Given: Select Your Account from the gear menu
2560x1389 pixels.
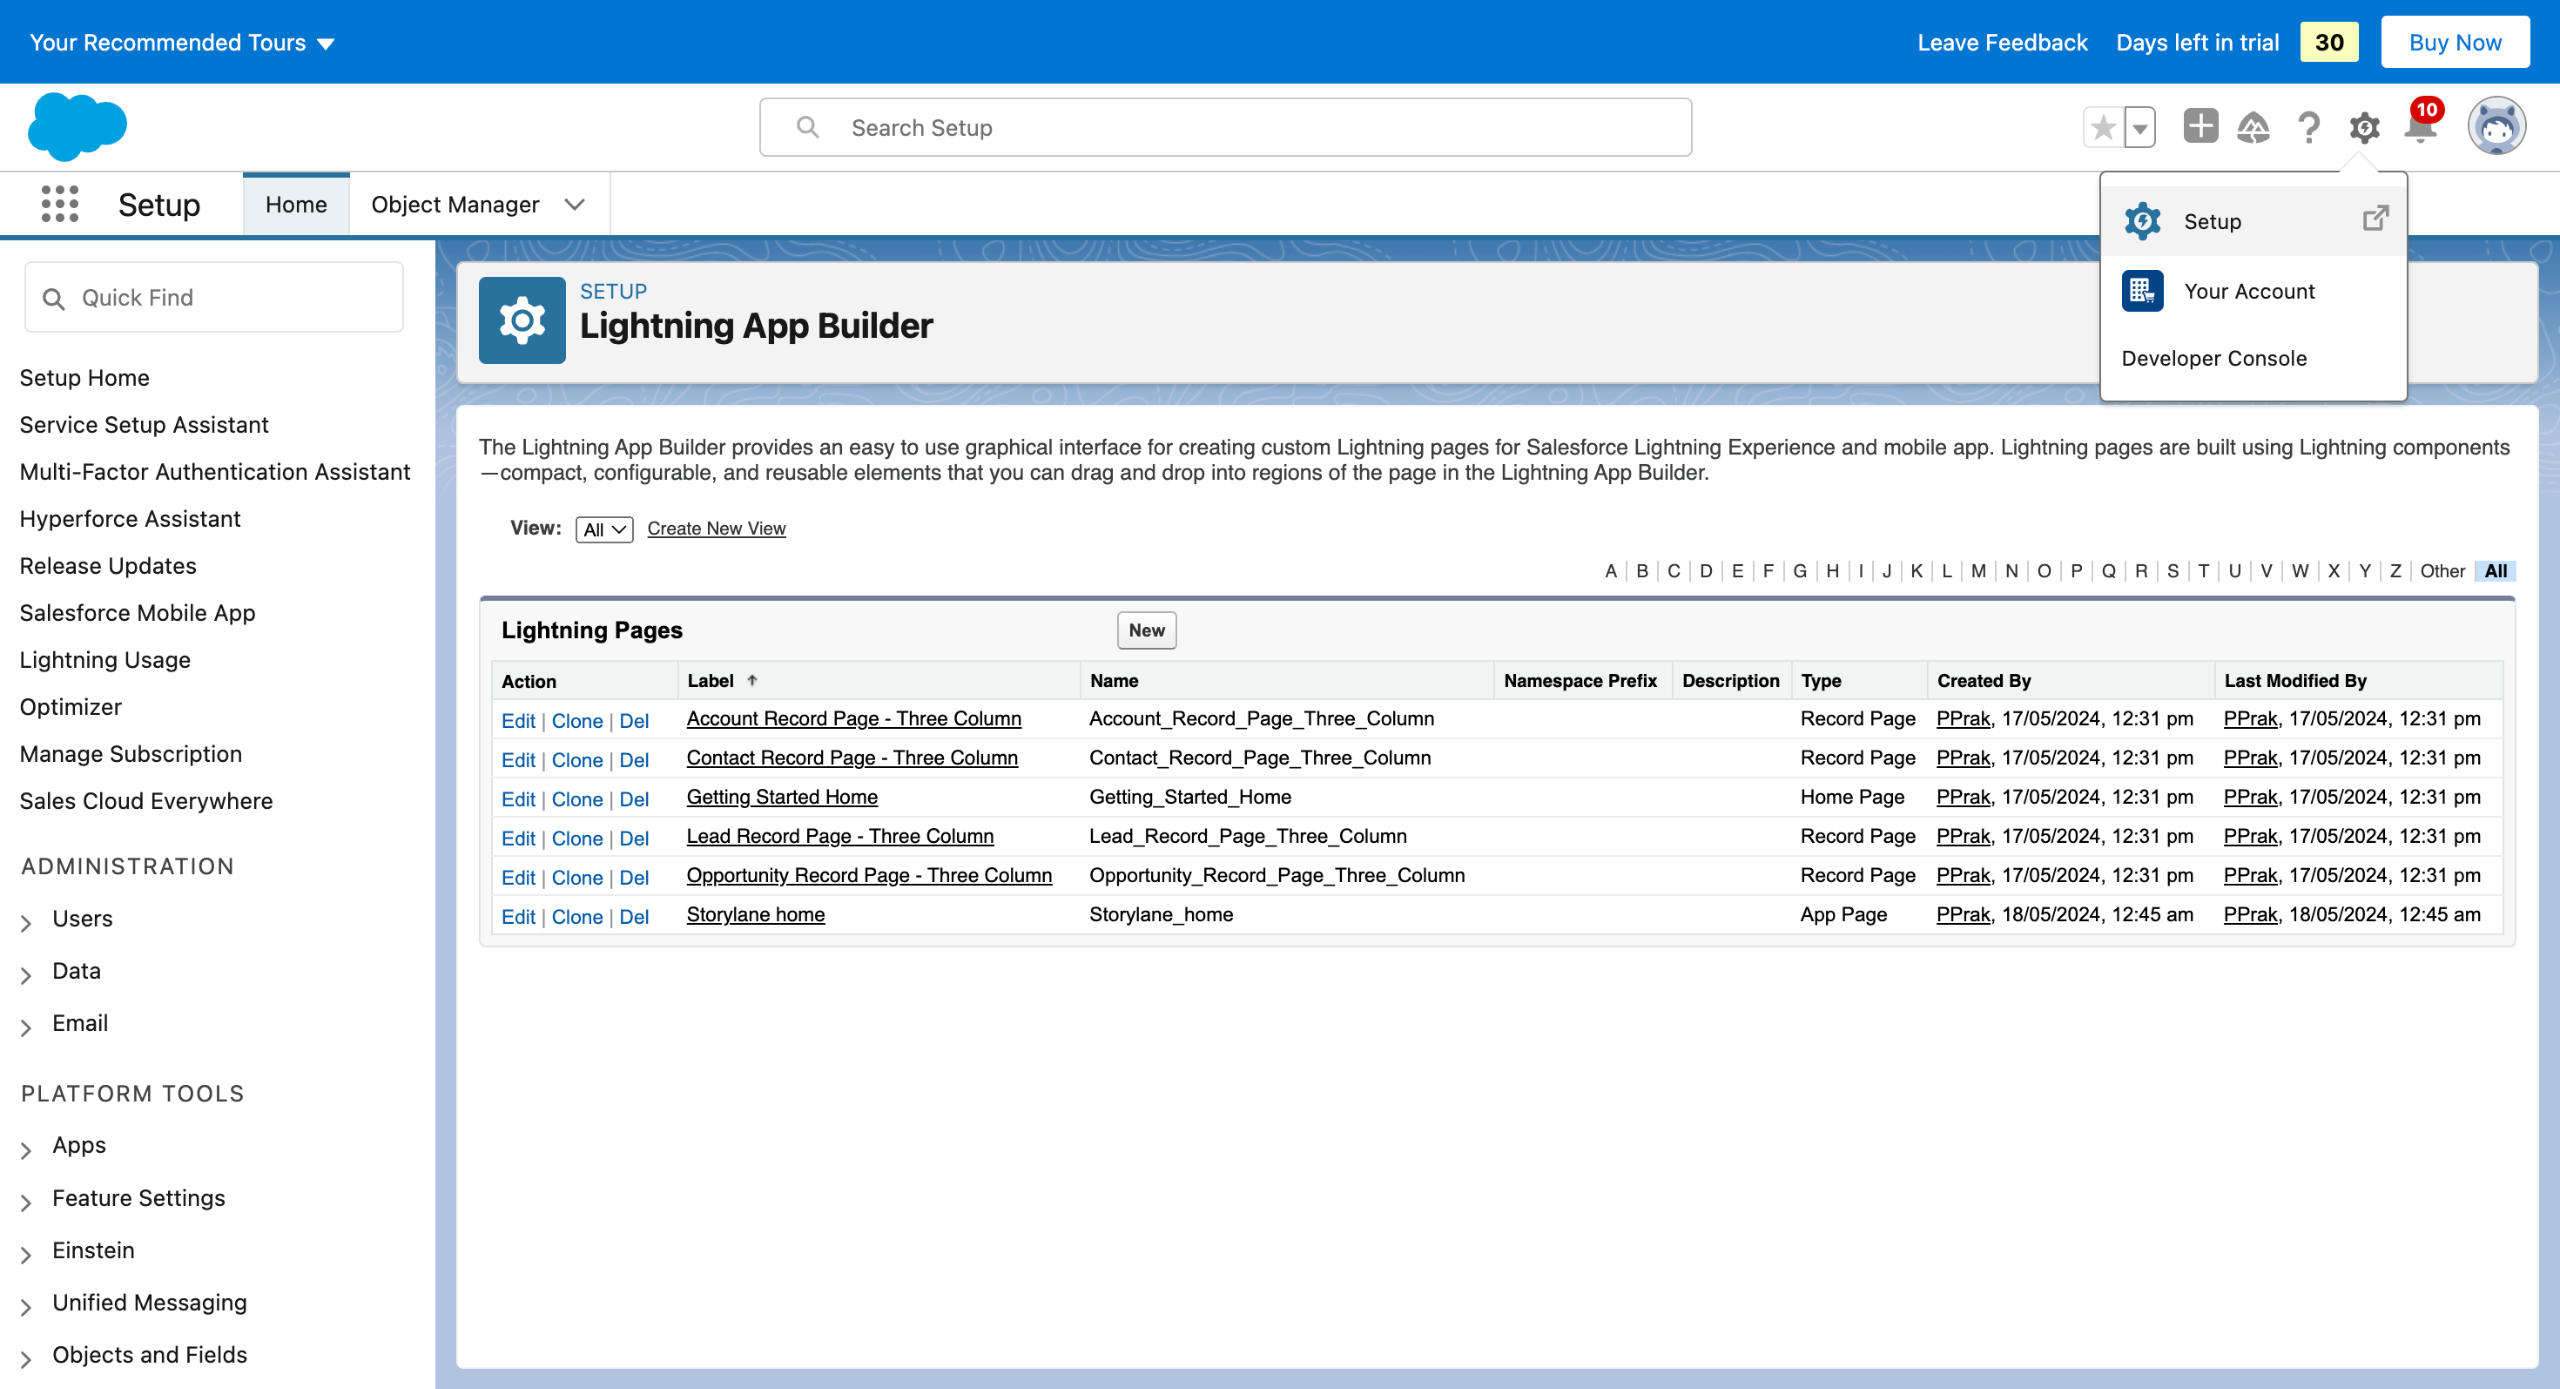Looking at the screenshot, I should tap(2253, 291).
